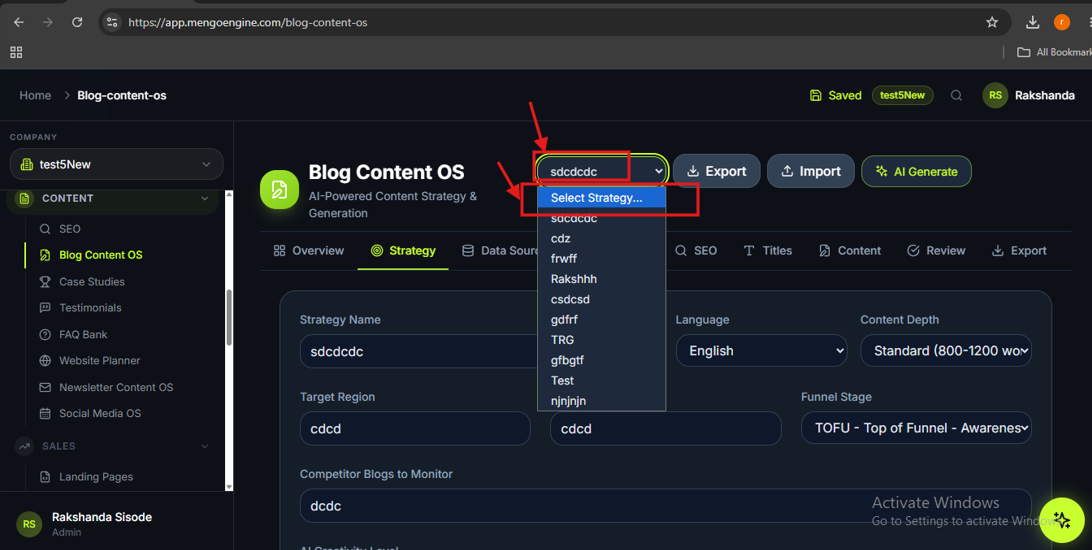Open the sdcdcdc strategy selector dropdown
This screenshot has height=550, width=1092.
click(x=601, y=171)
